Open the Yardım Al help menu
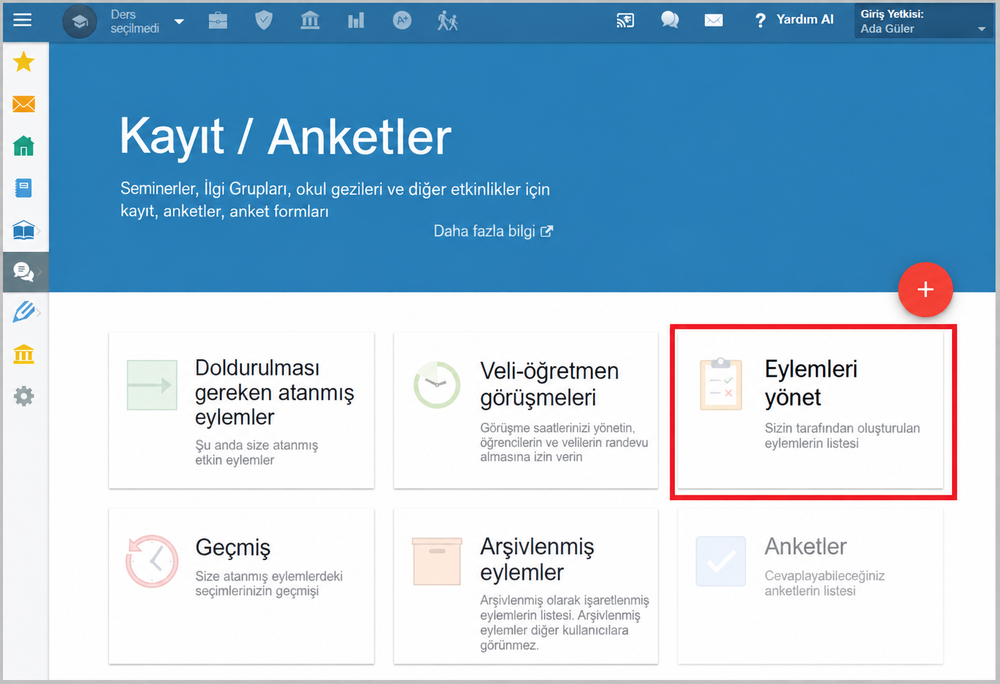The image size is (1000, 684). click(x=794, y=20)
